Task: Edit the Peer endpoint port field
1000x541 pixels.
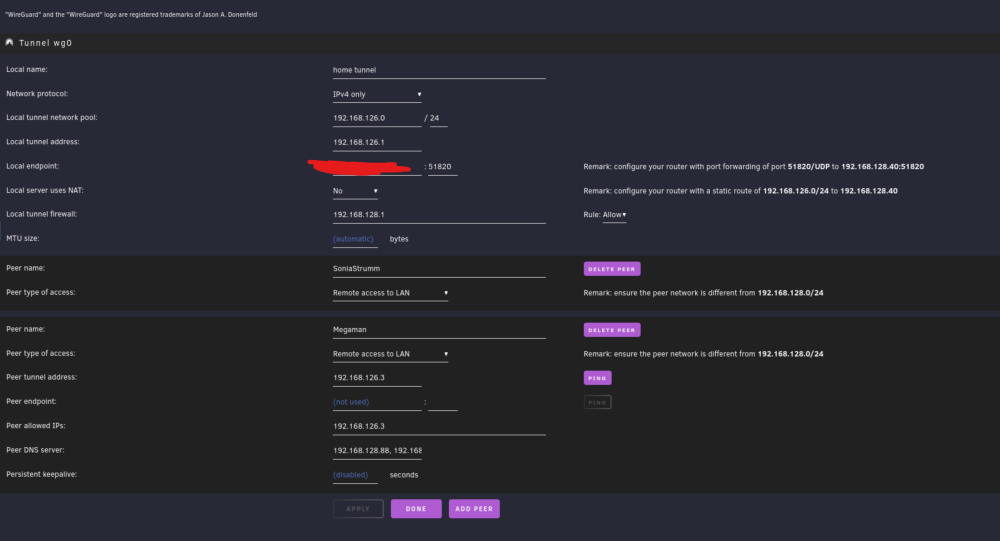Action: point(443,402)
